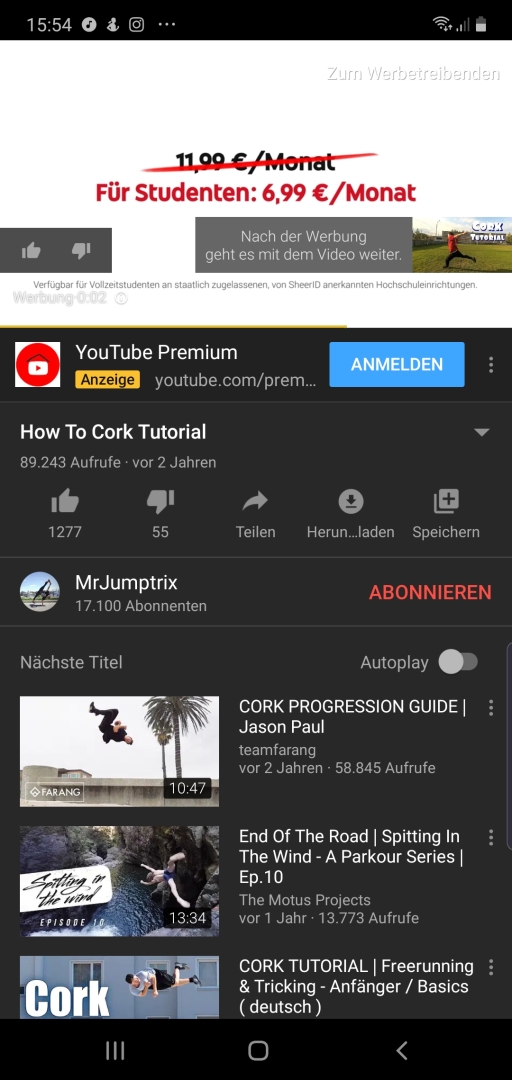
Task: Open options menu for YouTube Premium ad
Action: (x=491, y=364)
